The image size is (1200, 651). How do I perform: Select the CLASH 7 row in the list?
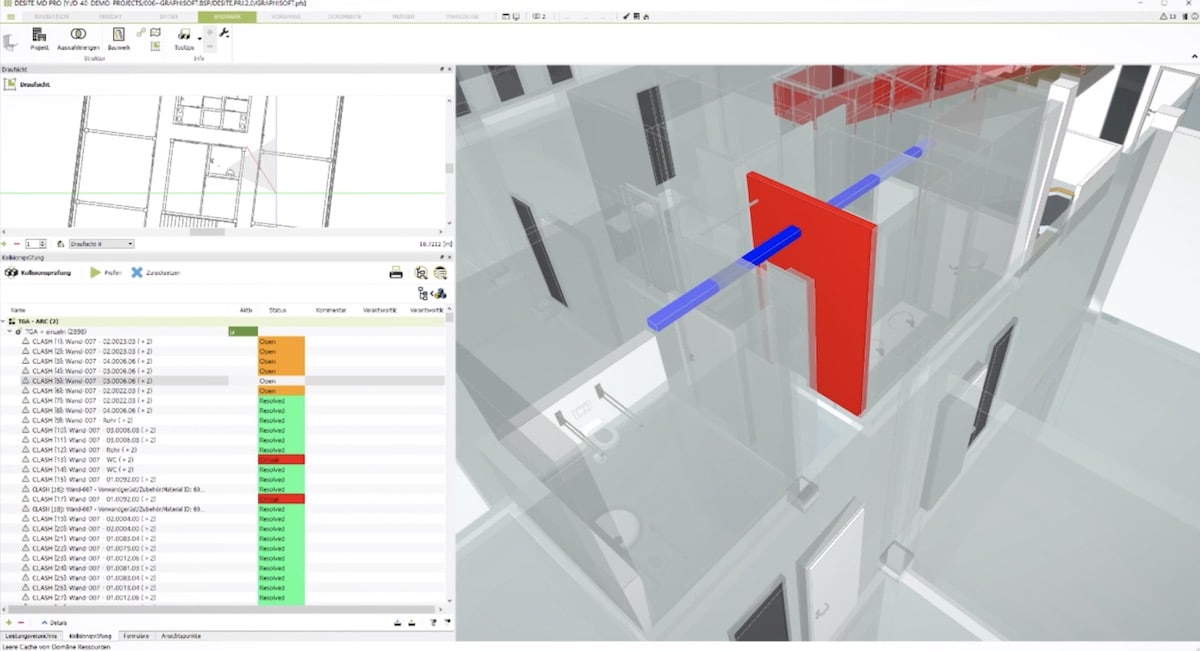pyautogui.click(x=115, y=400)
